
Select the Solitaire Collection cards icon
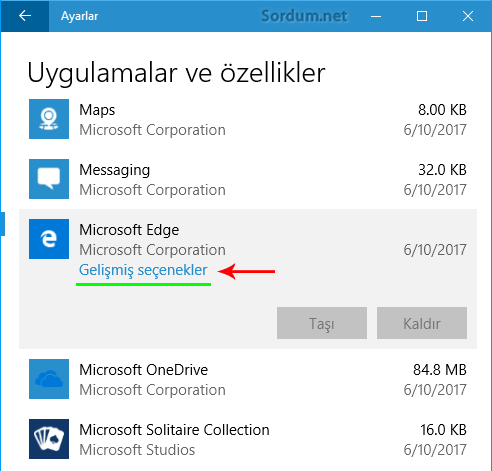[49, 439]
